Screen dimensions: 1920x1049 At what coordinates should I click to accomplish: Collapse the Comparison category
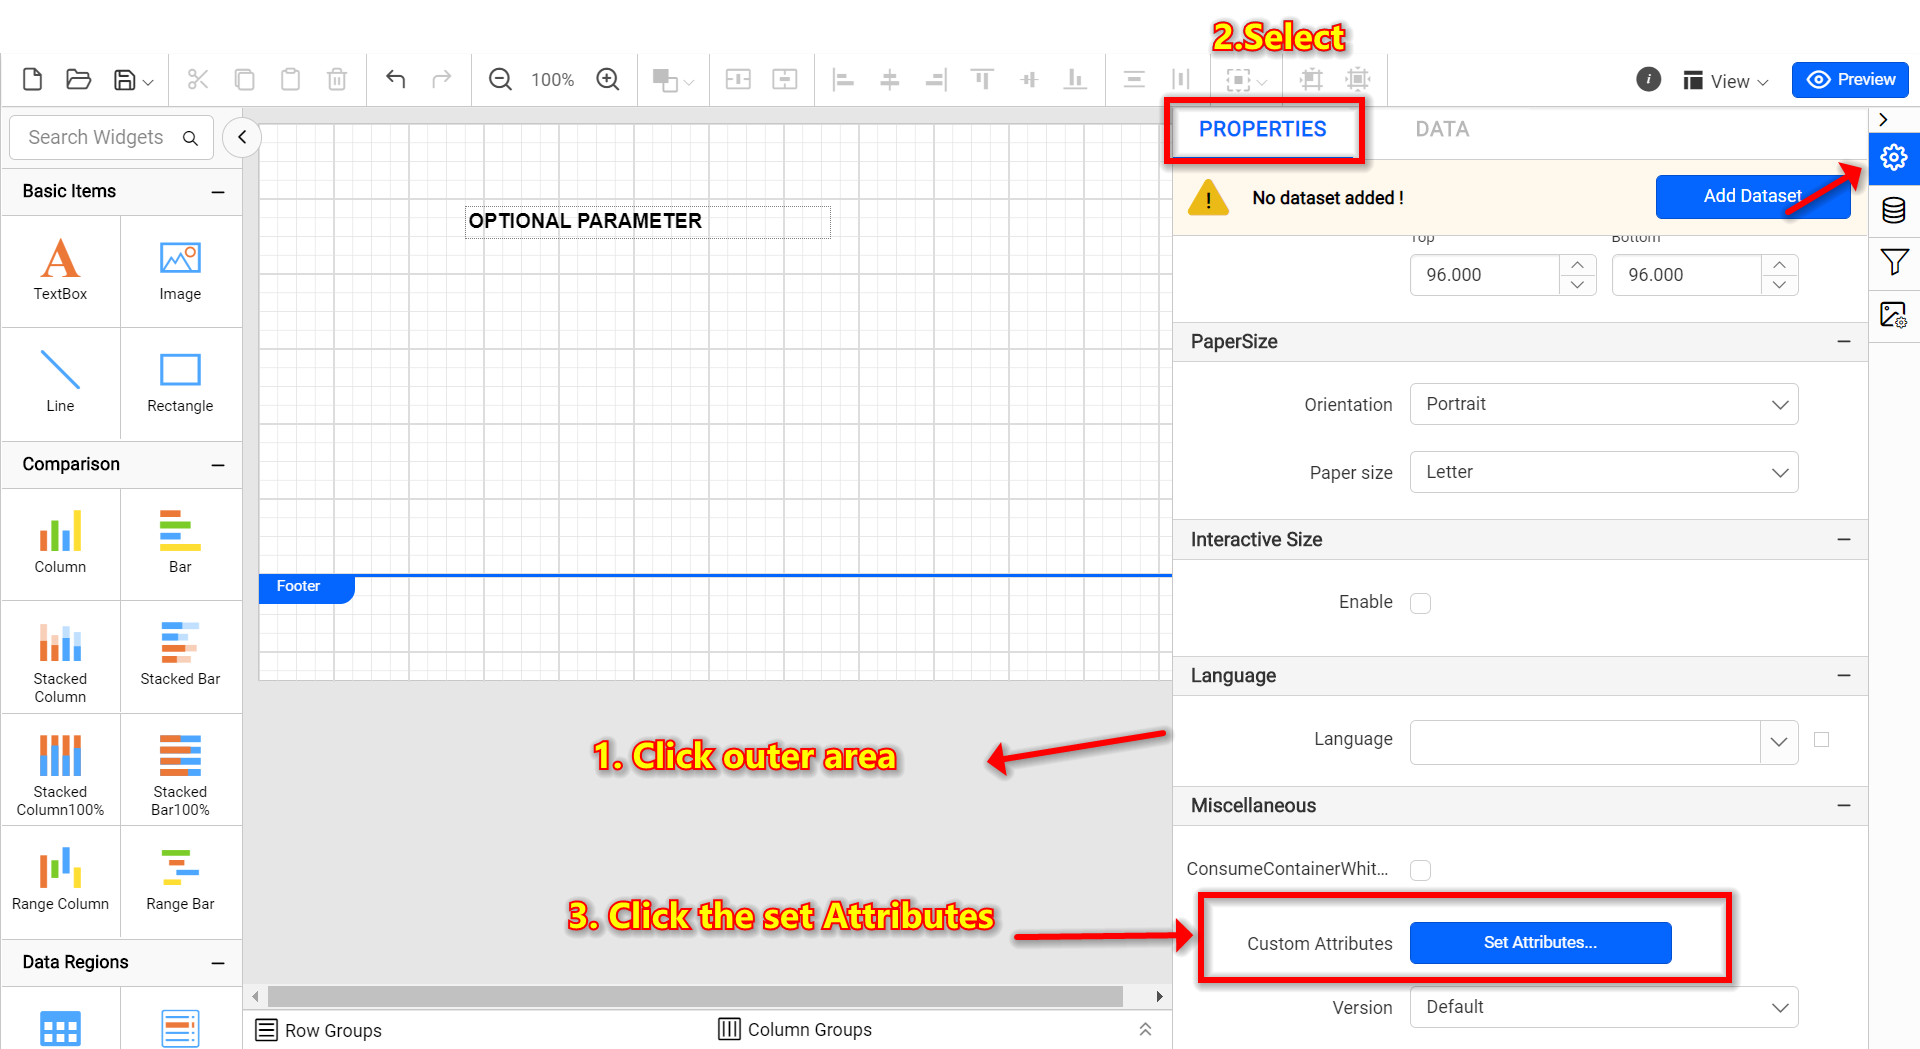pyautogui.click(x=218, y=465)
